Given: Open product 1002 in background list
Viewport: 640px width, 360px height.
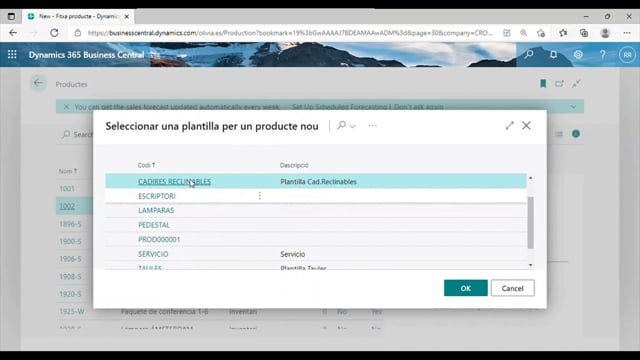Looking at the screenshot, I should (x=67, y=206).
